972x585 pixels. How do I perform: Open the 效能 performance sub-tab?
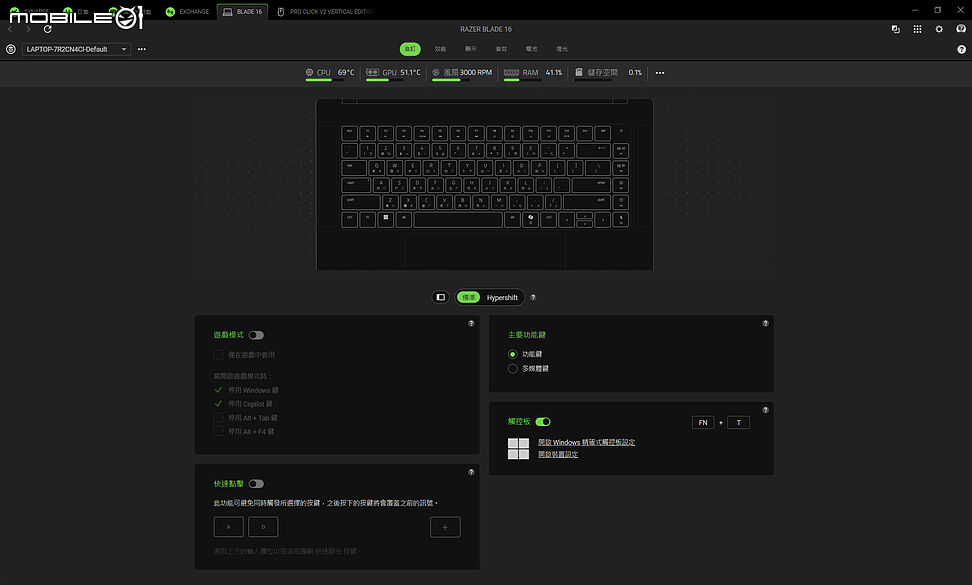click(440, 49)
